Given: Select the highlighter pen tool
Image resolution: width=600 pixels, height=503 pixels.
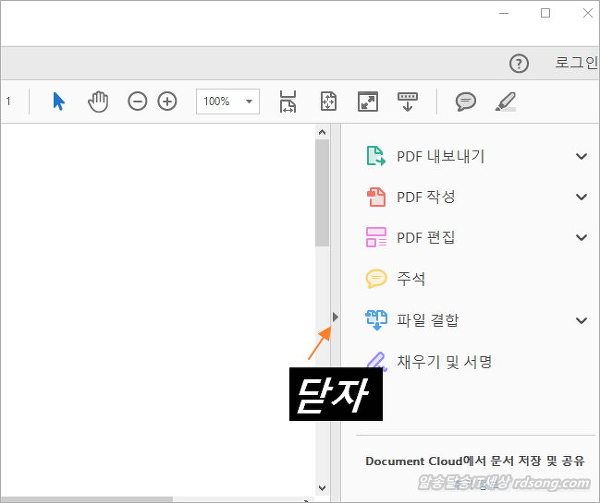Looking at the screenshot, I should (x=506, y=101).
